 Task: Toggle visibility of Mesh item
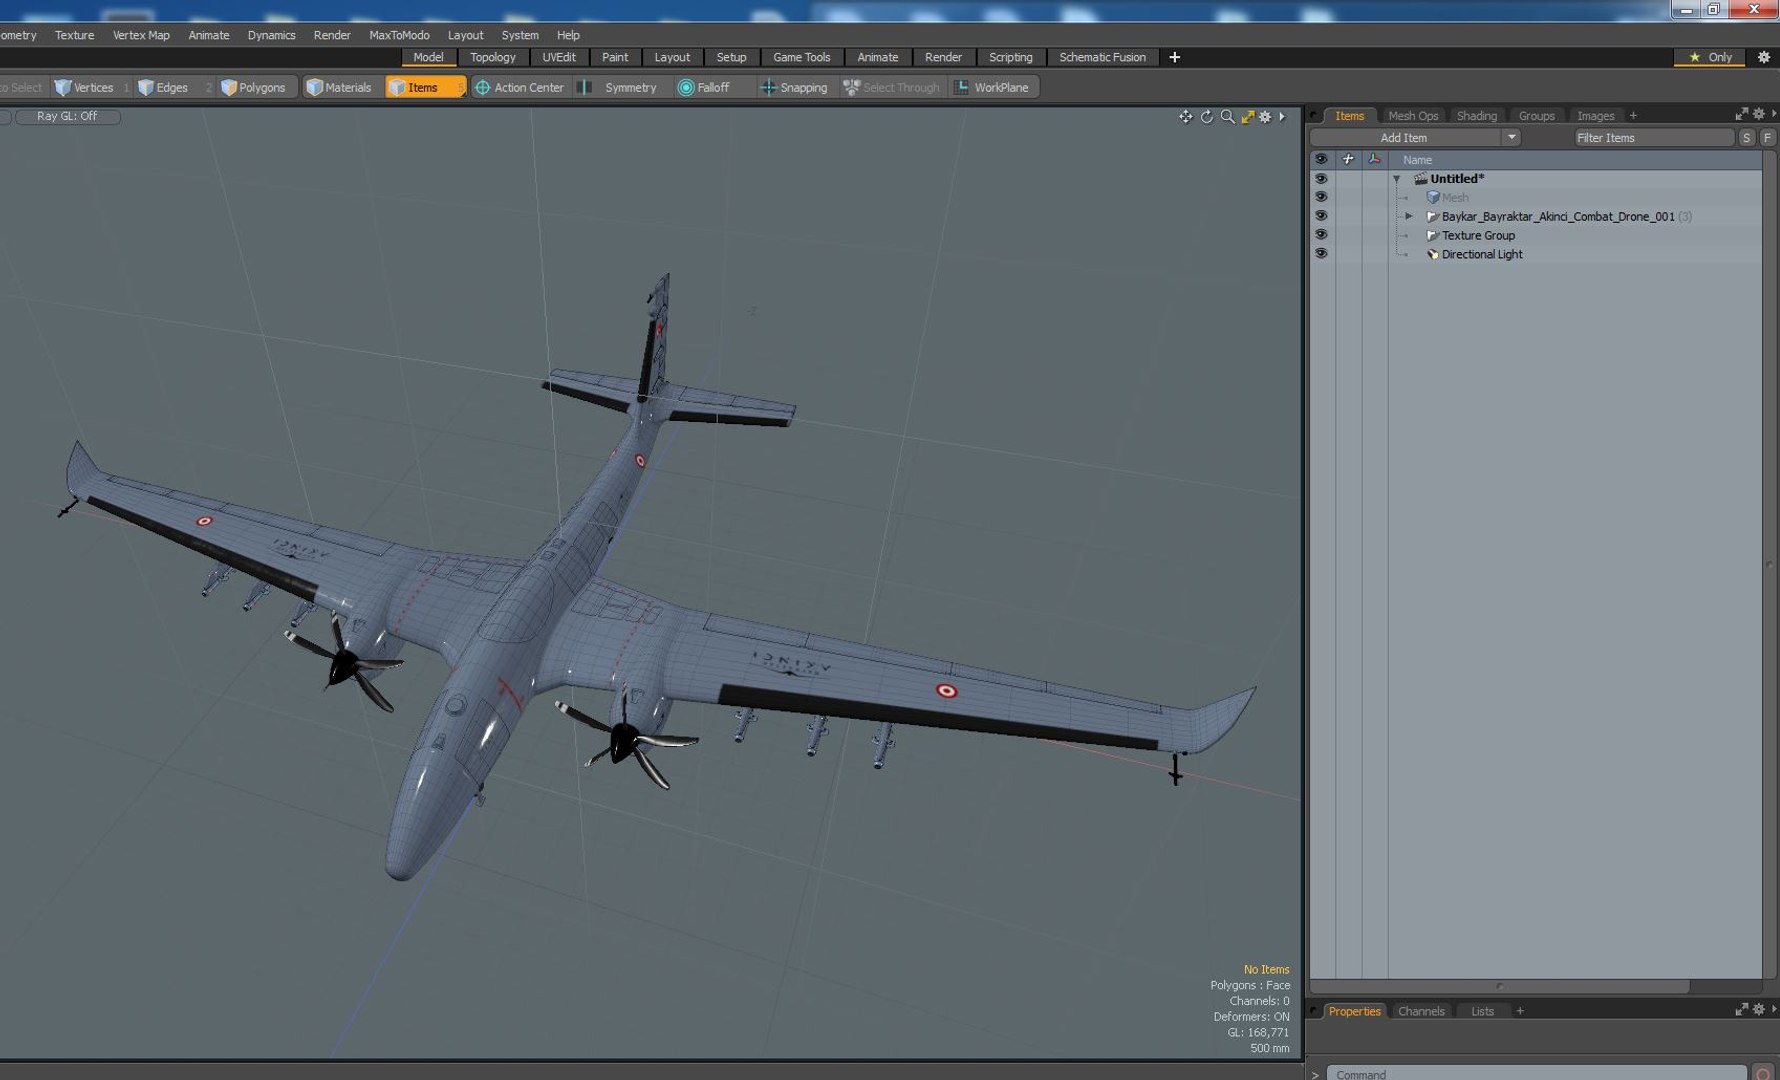tap(1320, 197)
